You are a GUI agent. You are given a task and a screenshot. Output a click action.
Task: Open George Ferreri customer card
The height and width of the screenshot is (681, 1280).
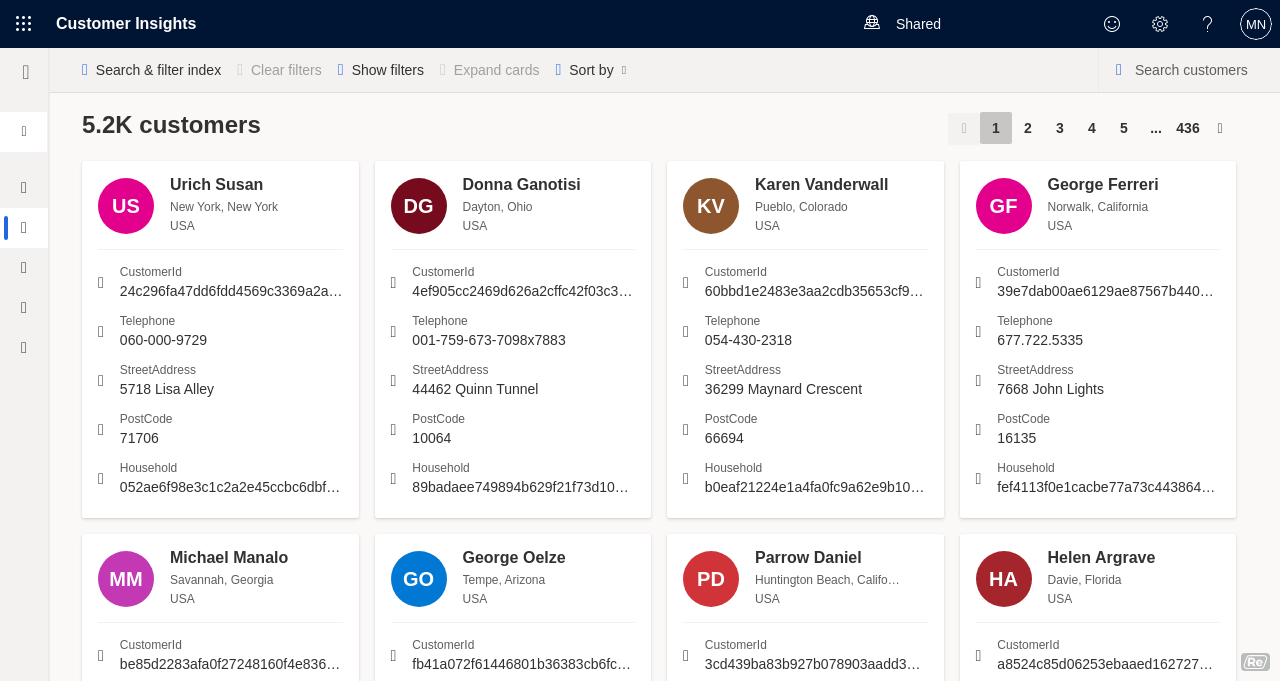1102,185
